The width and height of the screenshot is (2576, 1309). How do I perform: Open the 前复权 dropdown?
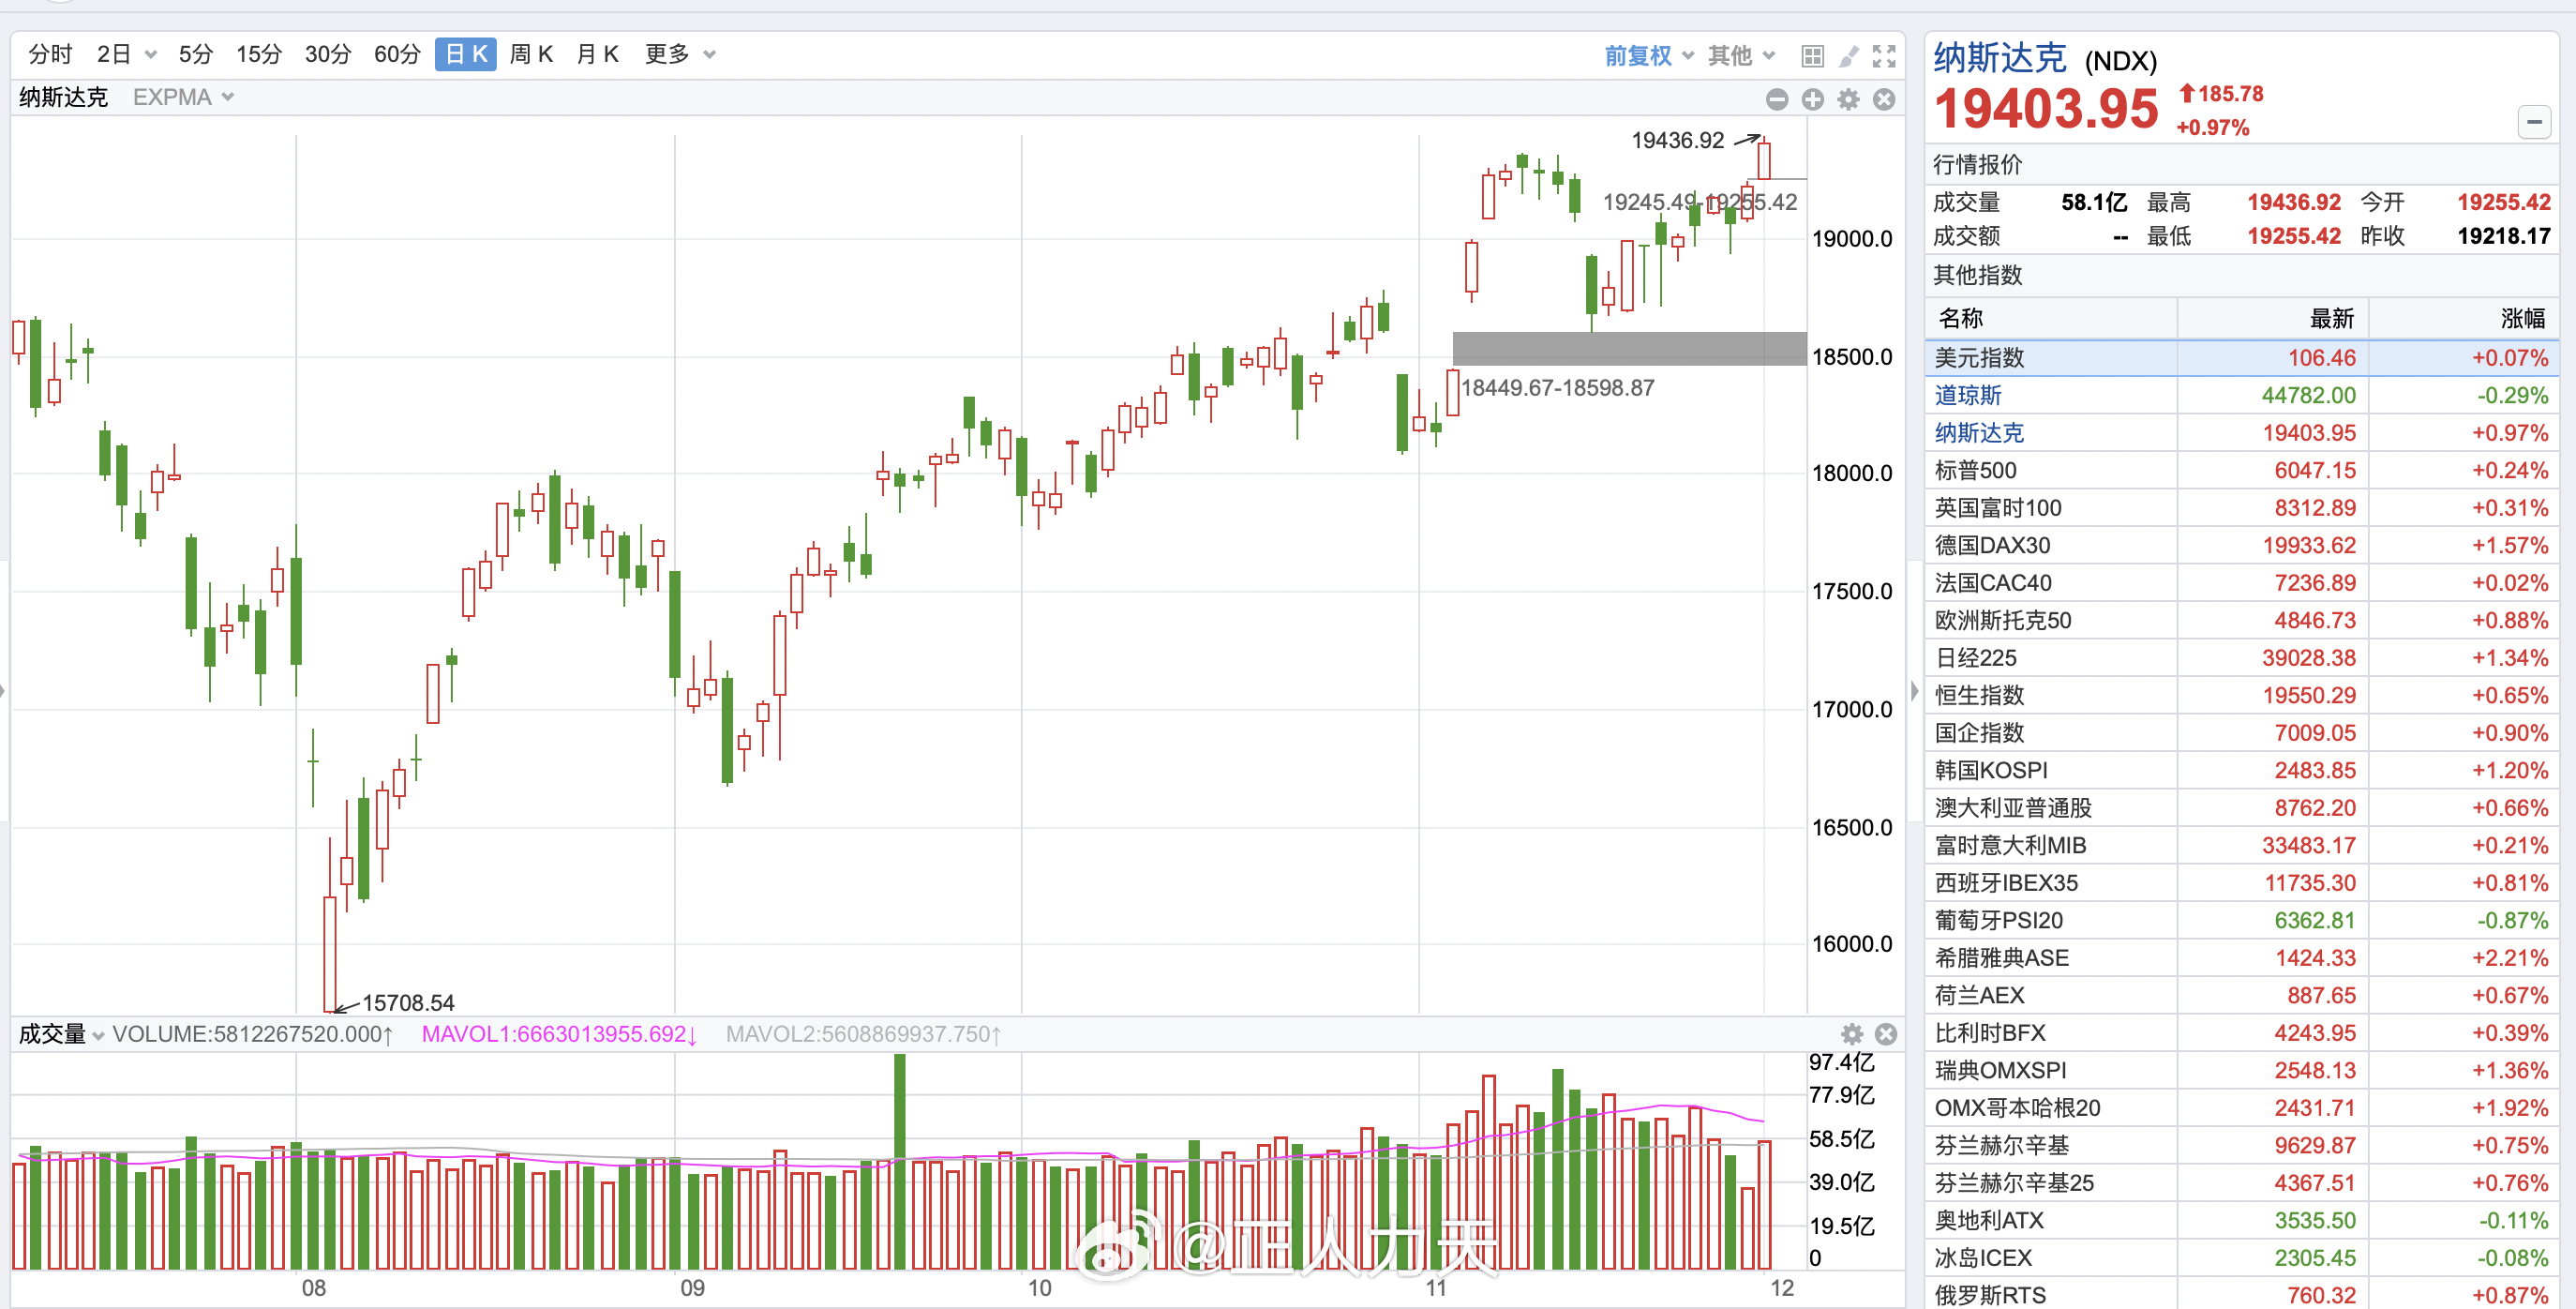tap(1648, 56)
